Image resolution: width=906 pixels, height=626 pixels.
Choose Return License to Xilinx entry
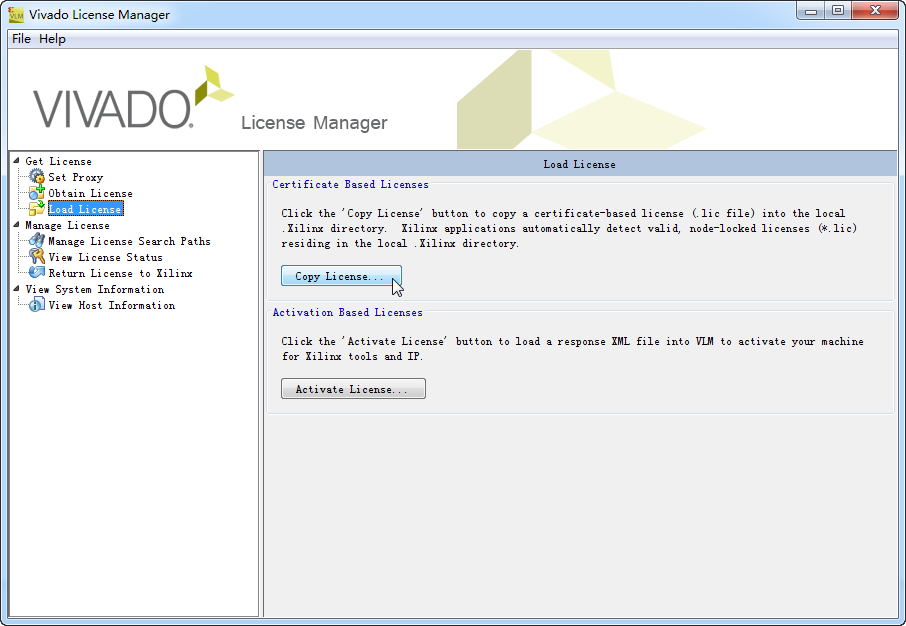click(120, 273)
